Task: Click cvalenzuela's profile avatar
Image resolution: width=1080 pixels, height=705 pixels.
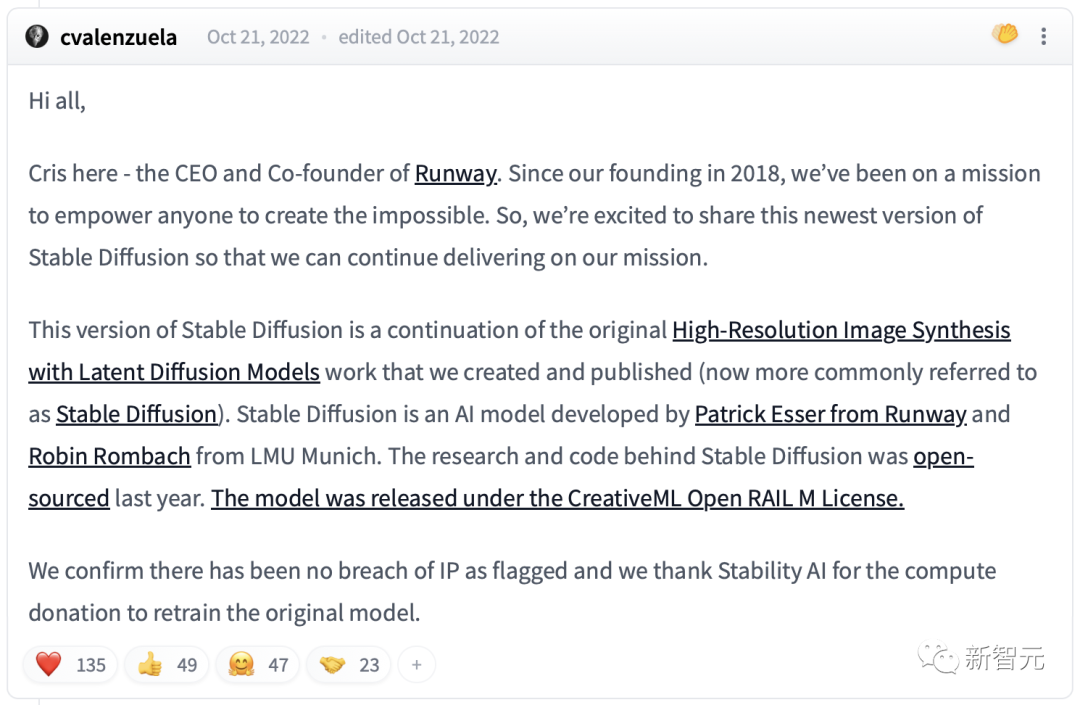Action: coord(37,37)
